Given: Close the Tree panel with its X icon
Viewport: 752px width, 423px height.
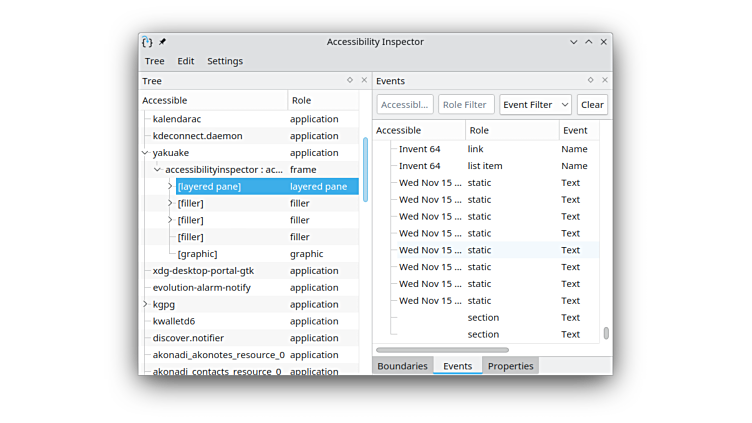Looking at the screenshot, I should [364, 81].
